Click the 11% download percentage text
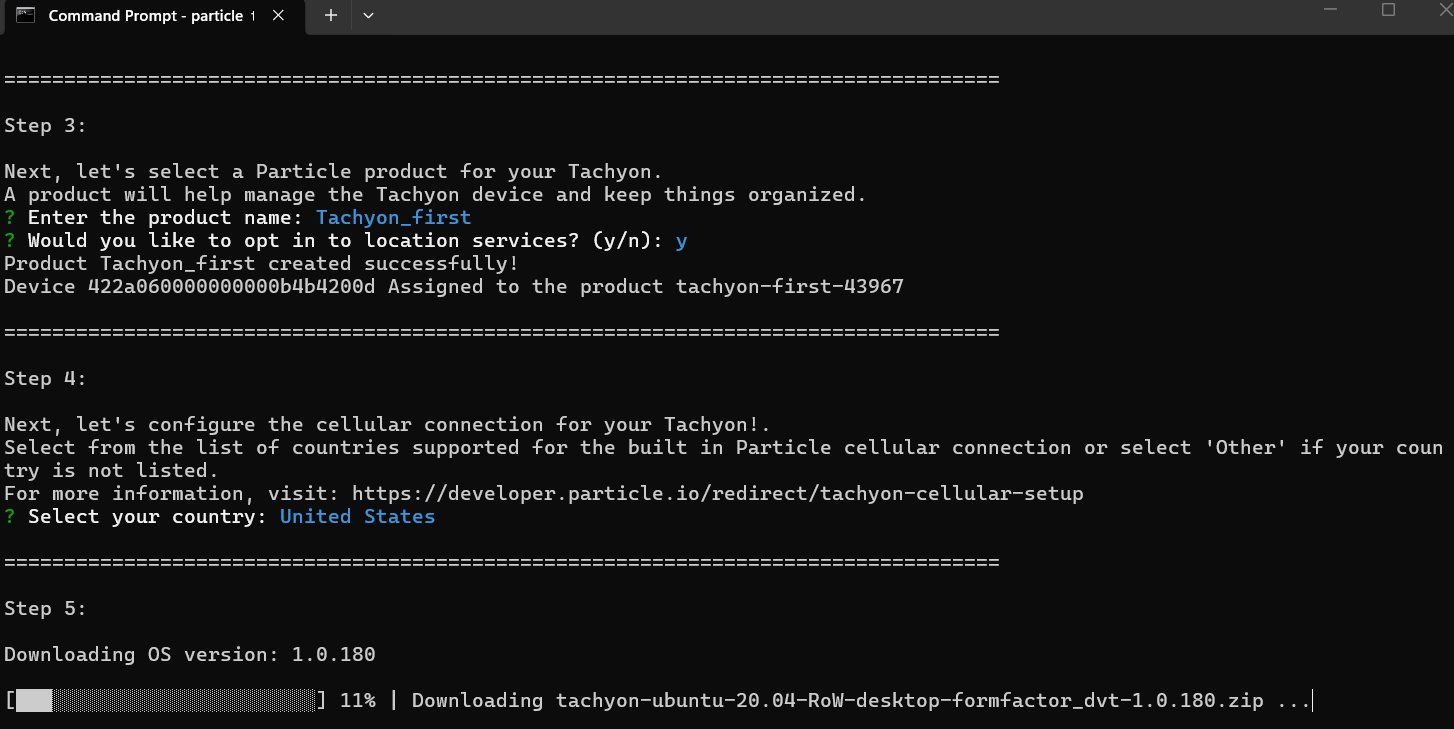Screen dimensions: 1454x729 pos(357,700)
